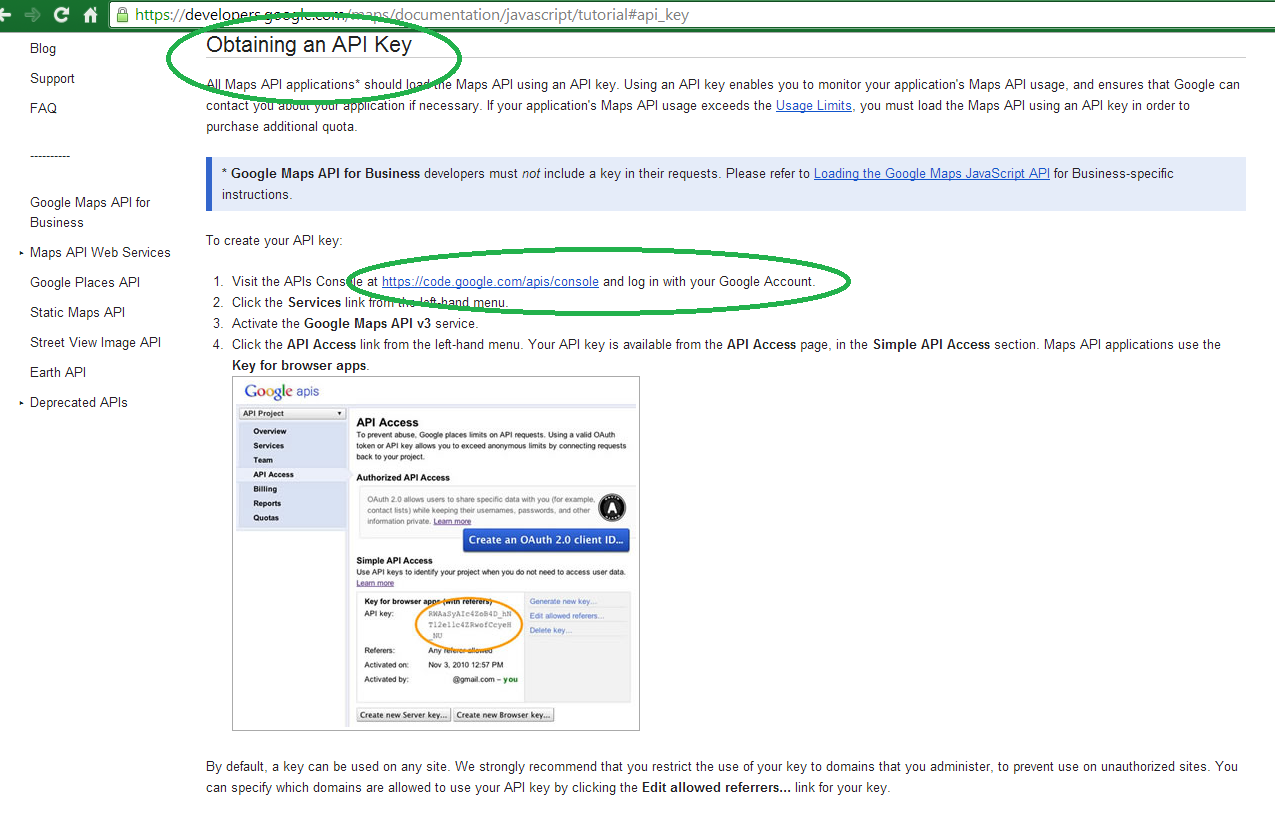This screenshot has height=826, width=1275.
Task: Click the Obtaining an API Key heading
Action: (309, 44)
